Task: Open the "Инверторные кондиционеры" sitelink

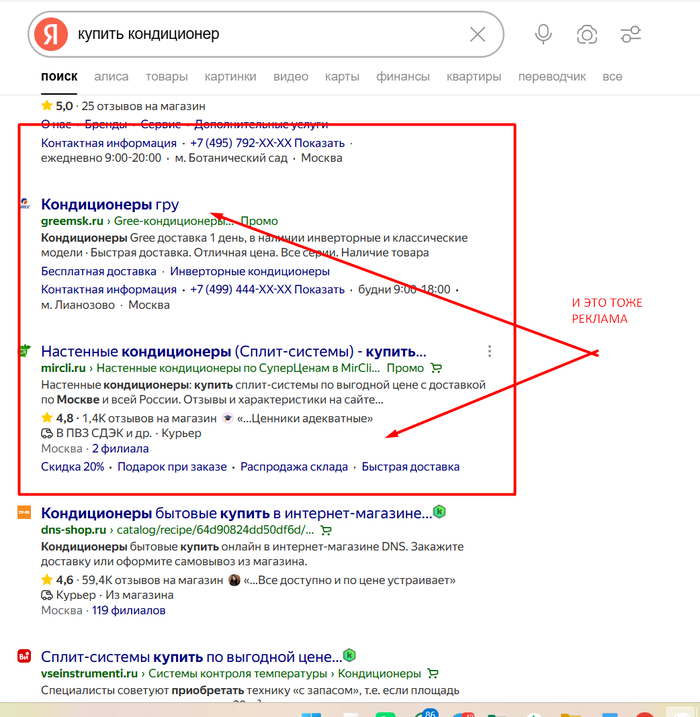Action: pyautogui.click(x=249, y=272)
